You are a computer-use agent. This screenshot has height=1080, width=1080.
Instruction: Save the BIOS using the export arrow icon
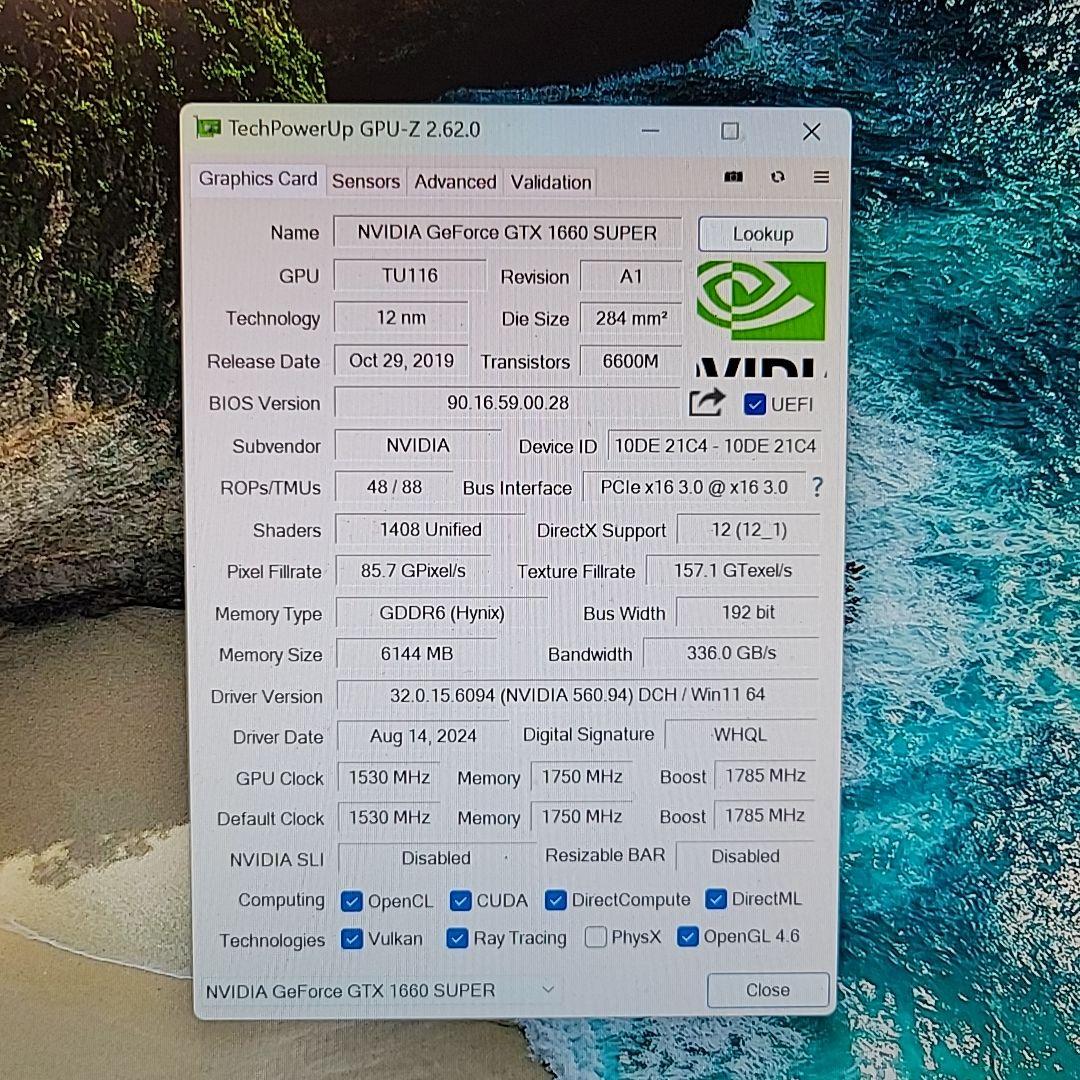point(706,403)
